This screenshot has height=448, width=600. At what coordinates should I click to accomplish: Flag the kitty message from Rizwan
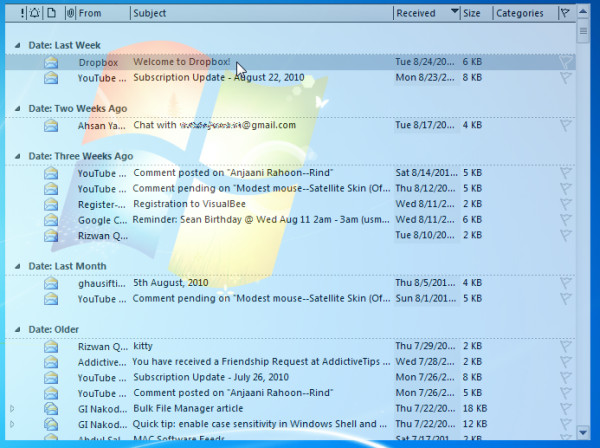[x=566, y=346]
